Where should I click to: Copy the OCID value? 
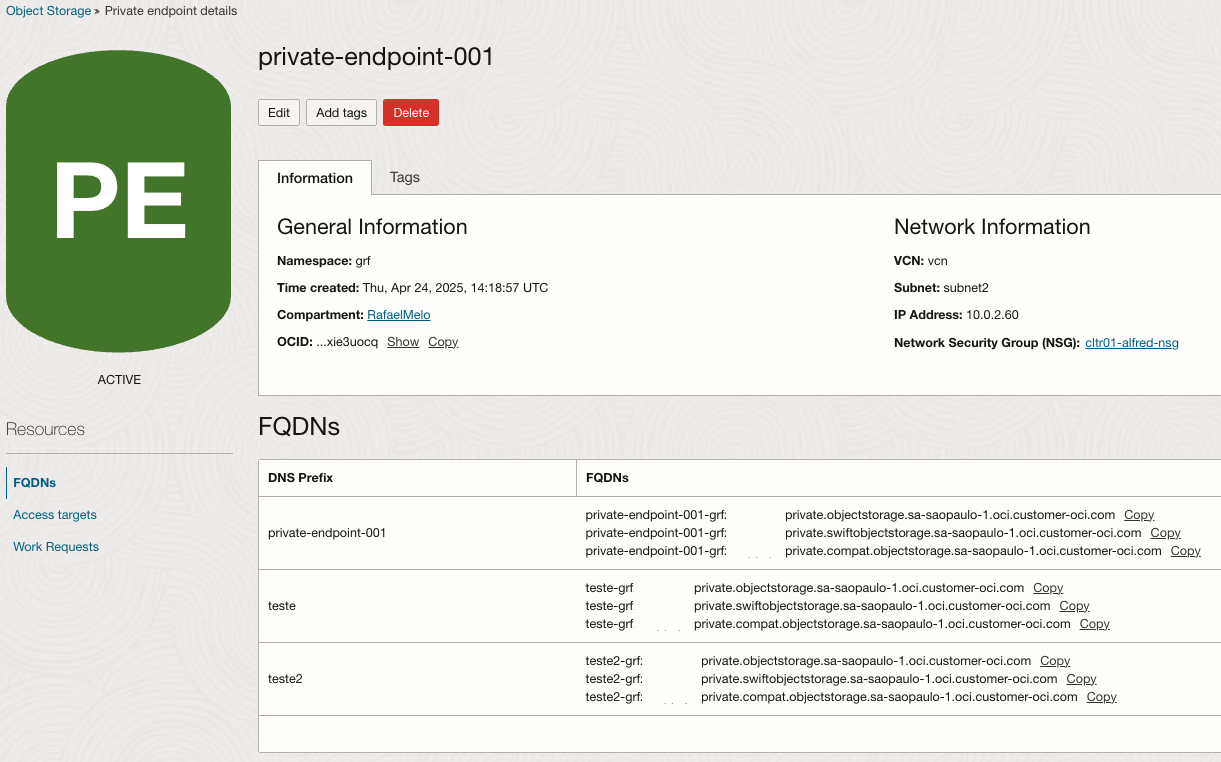pos(443,341)
